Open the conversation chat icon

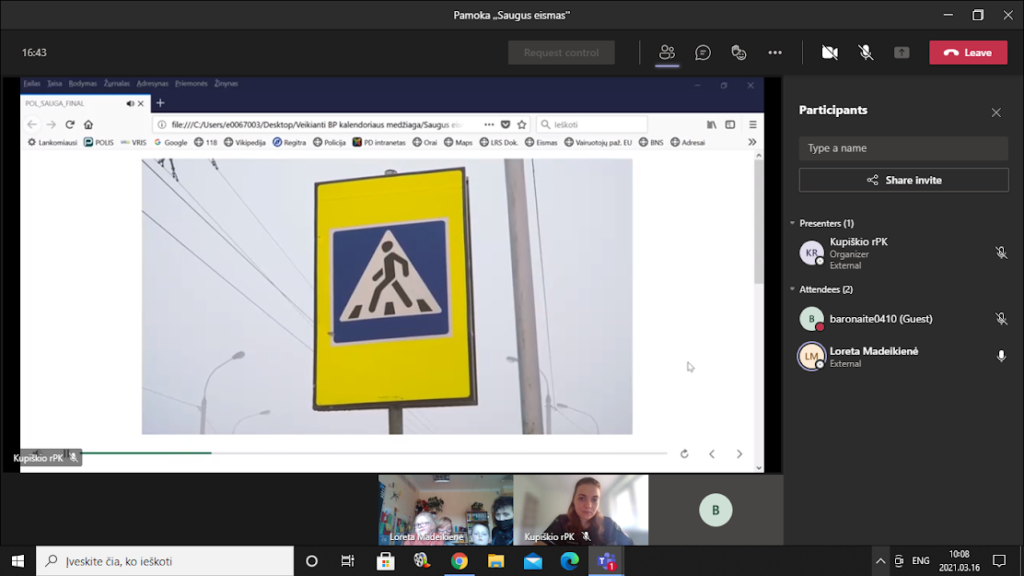click(703, 53)
